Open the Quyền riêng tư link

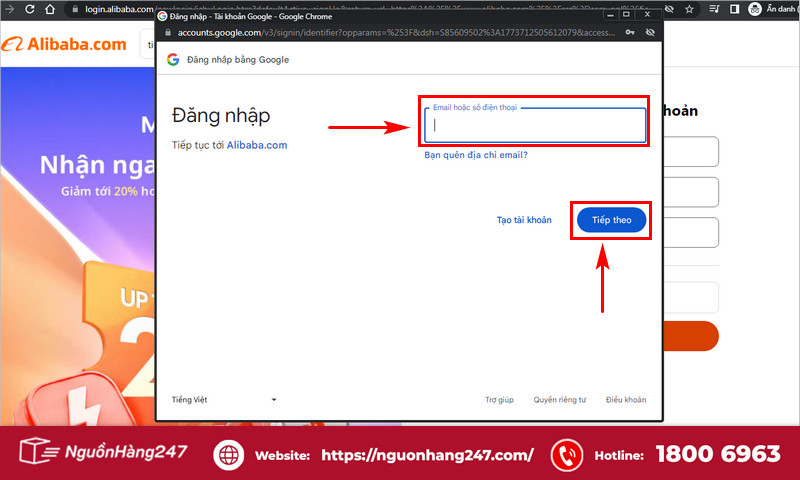[560, 399]
